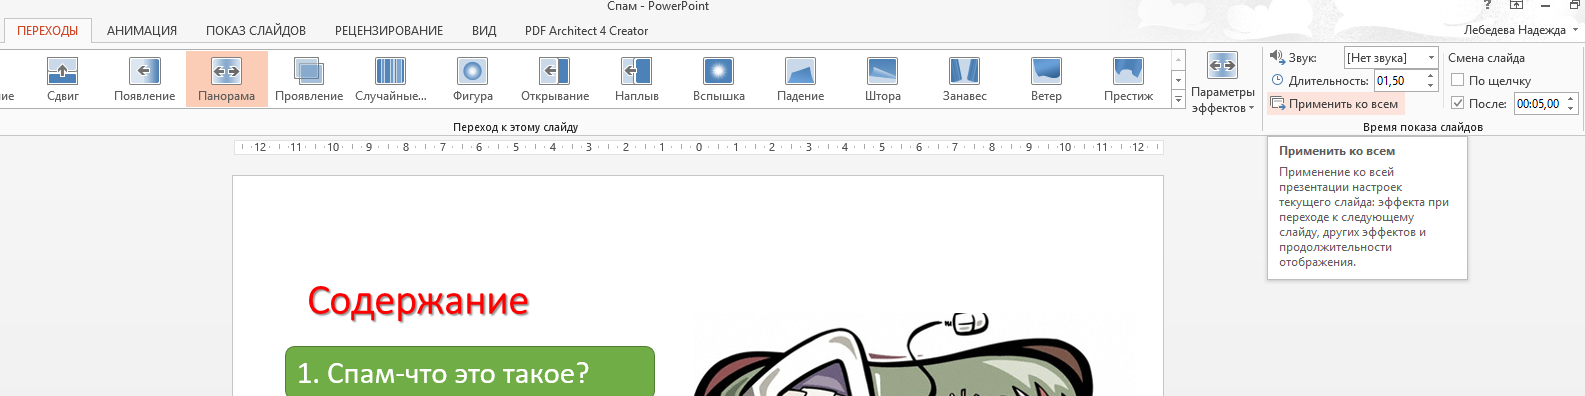Choose the Штора transition
Viewport: 1585px width, 396px height.
883,79
